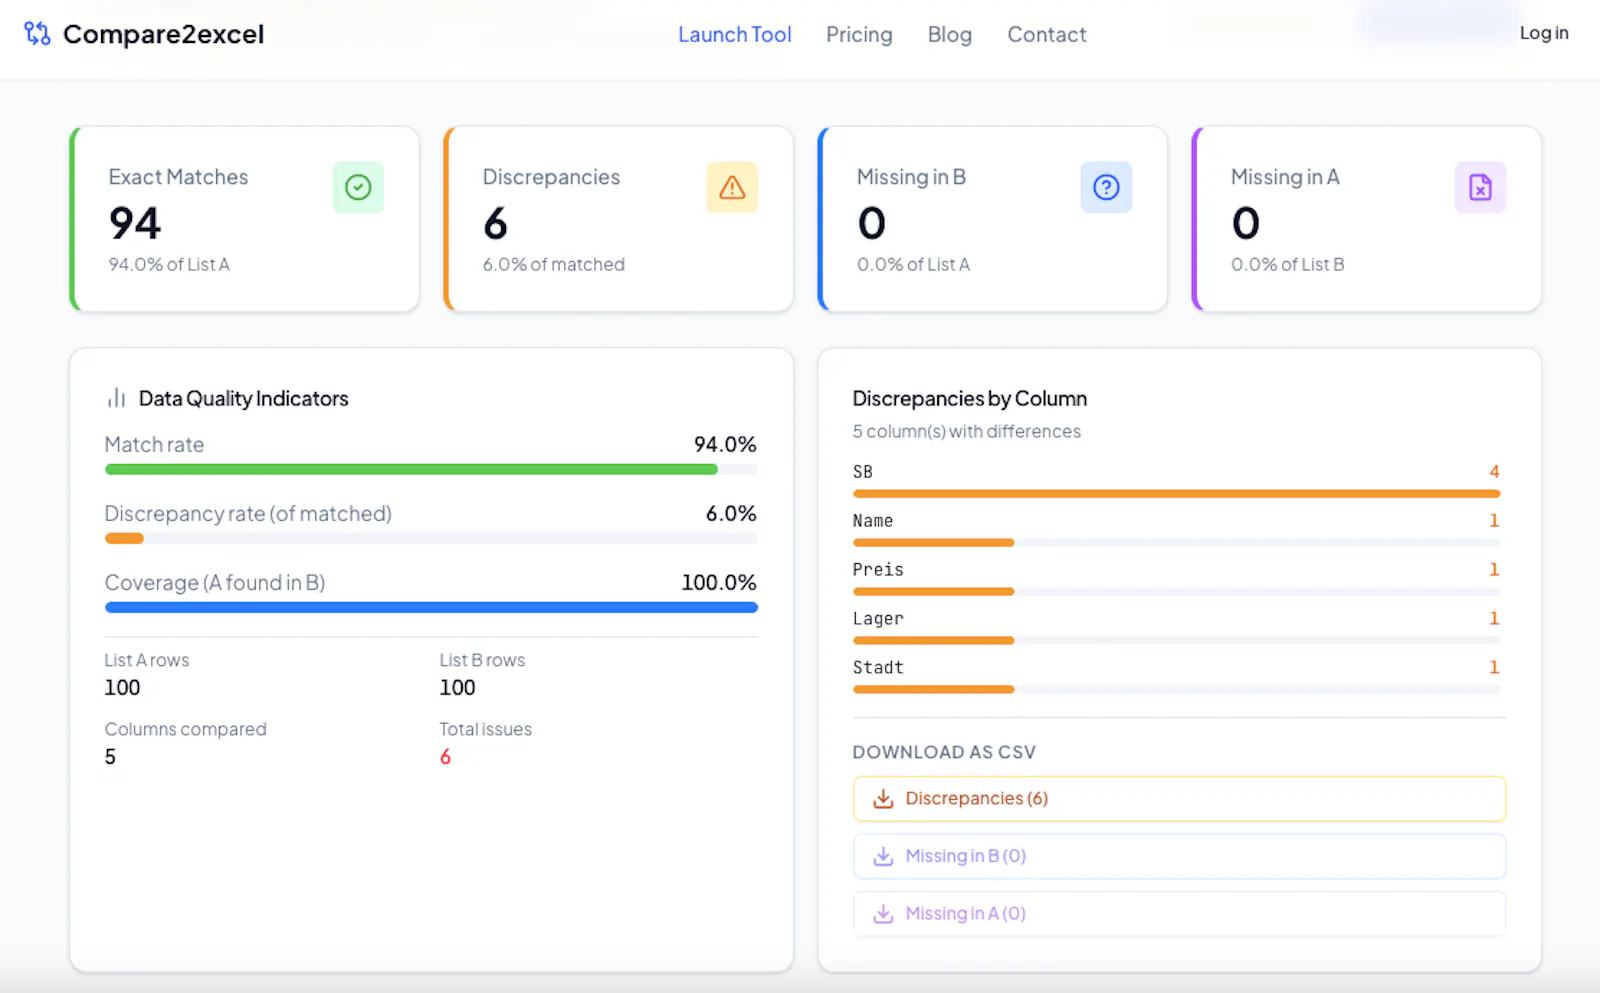Click the 'Coverage (A found in B)' label

215,583
